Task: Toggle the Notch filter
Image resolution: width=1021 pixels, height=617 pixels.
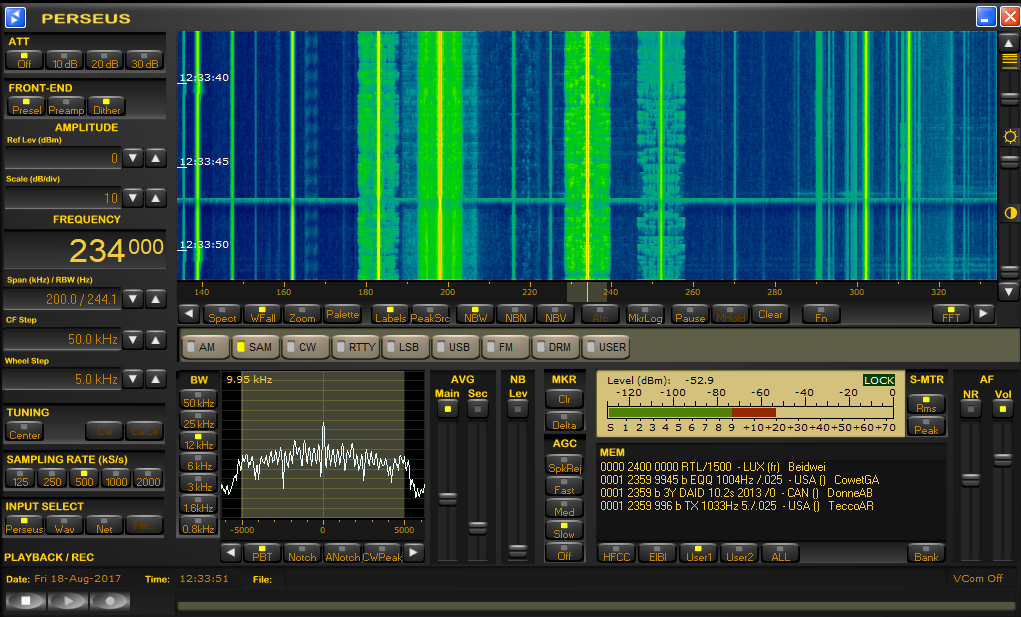Action: [302, 553]
